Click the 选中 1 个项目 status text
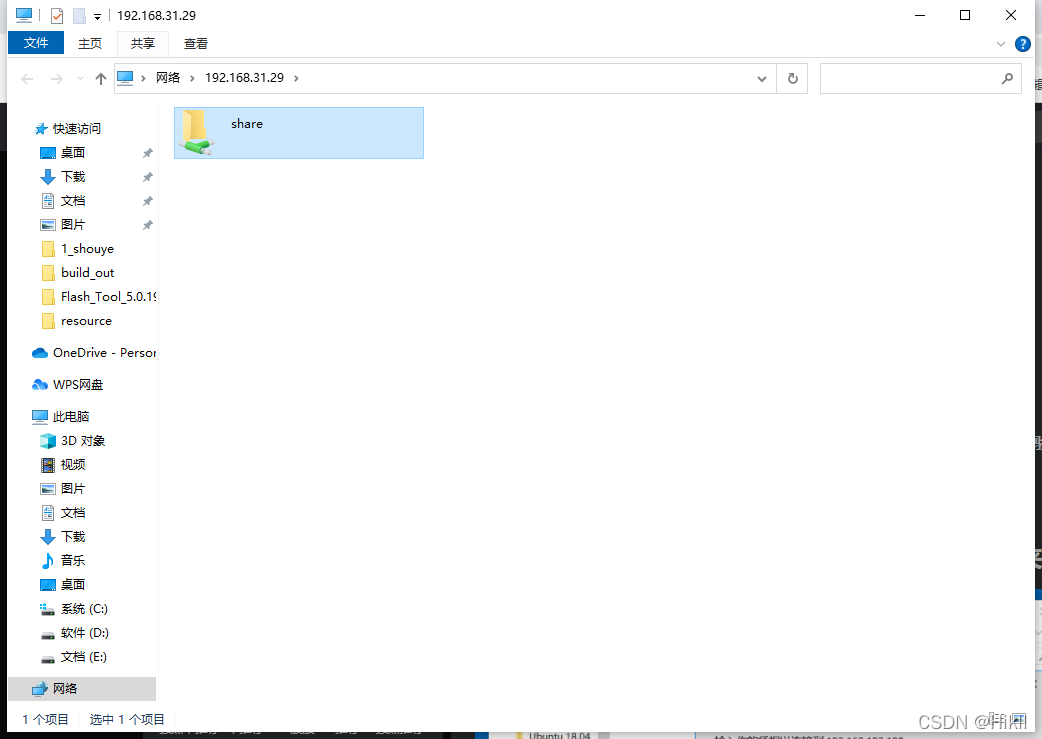Image resolution: width=1042 pixels, height=739 pixels. pos(127,719)
